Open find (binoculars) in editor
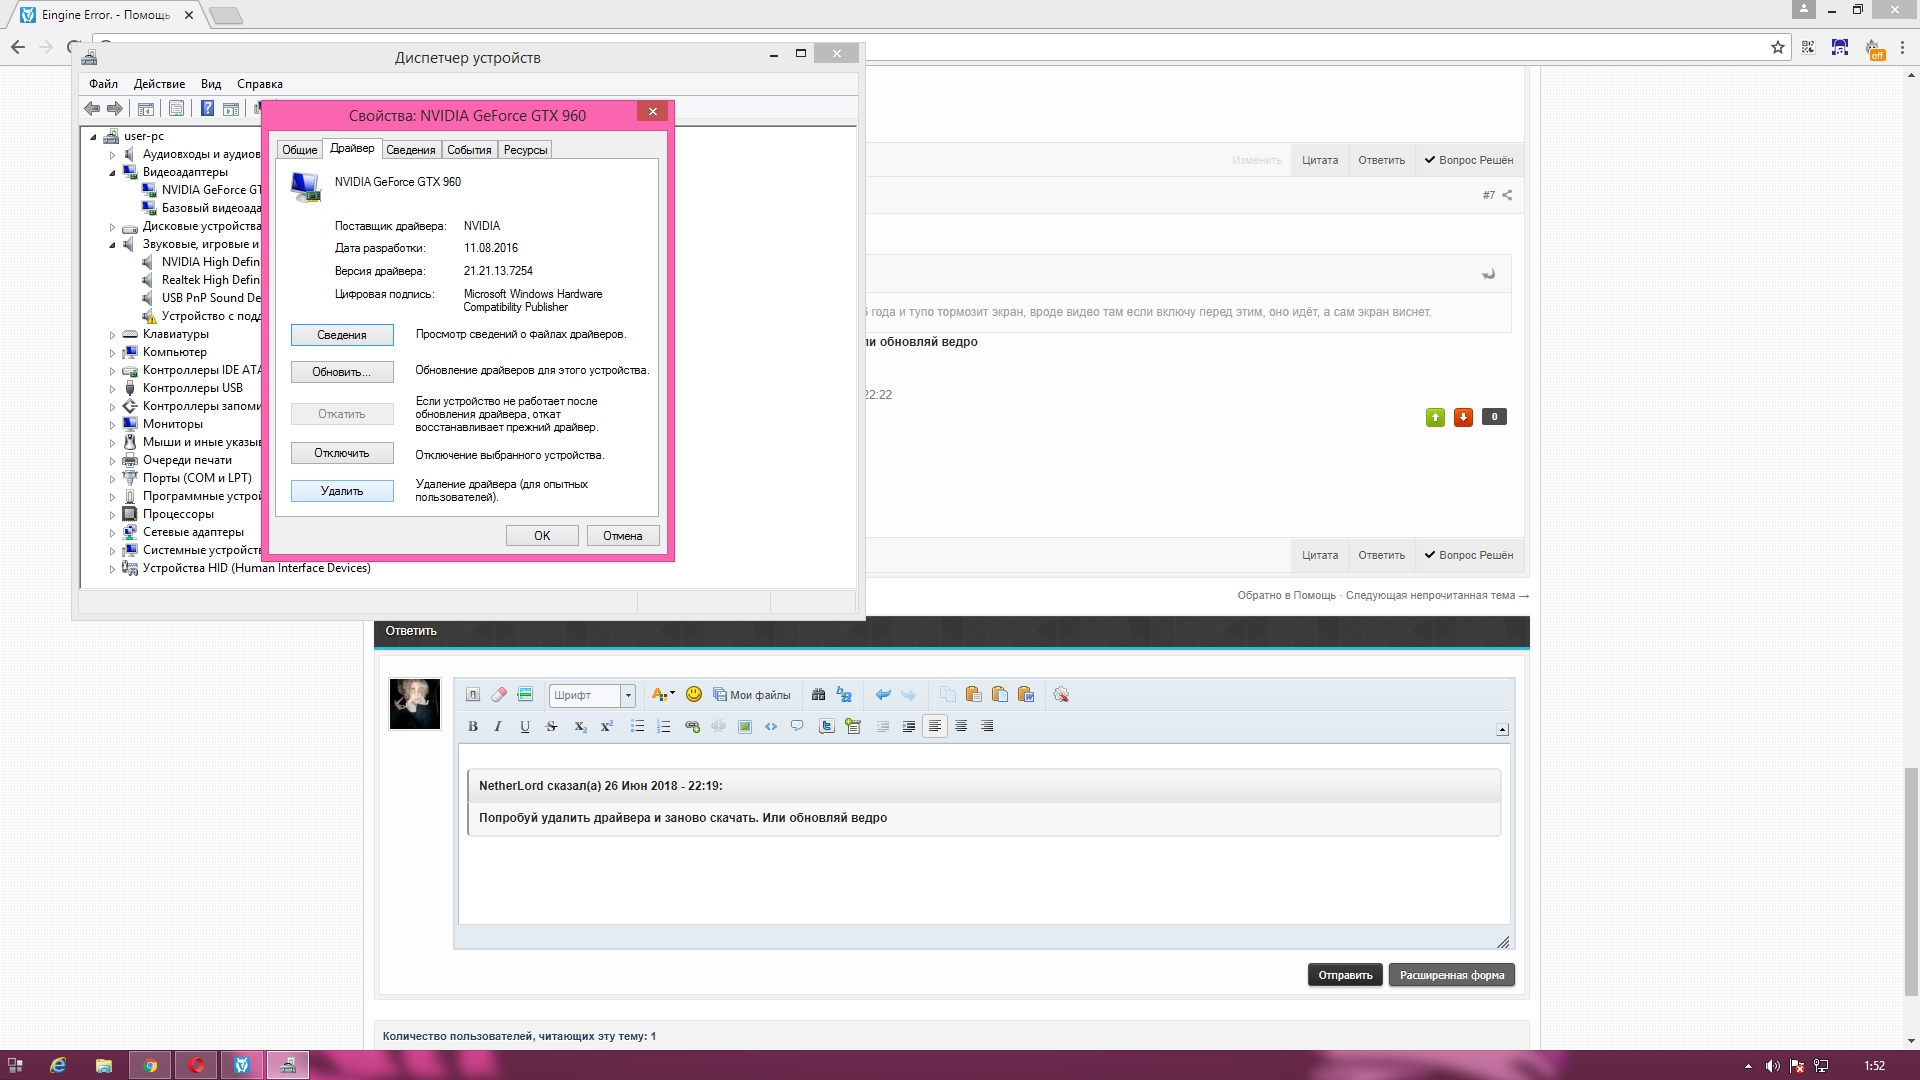The width and height of the screenshot is (1920, 1080). [x=818, y=695]
